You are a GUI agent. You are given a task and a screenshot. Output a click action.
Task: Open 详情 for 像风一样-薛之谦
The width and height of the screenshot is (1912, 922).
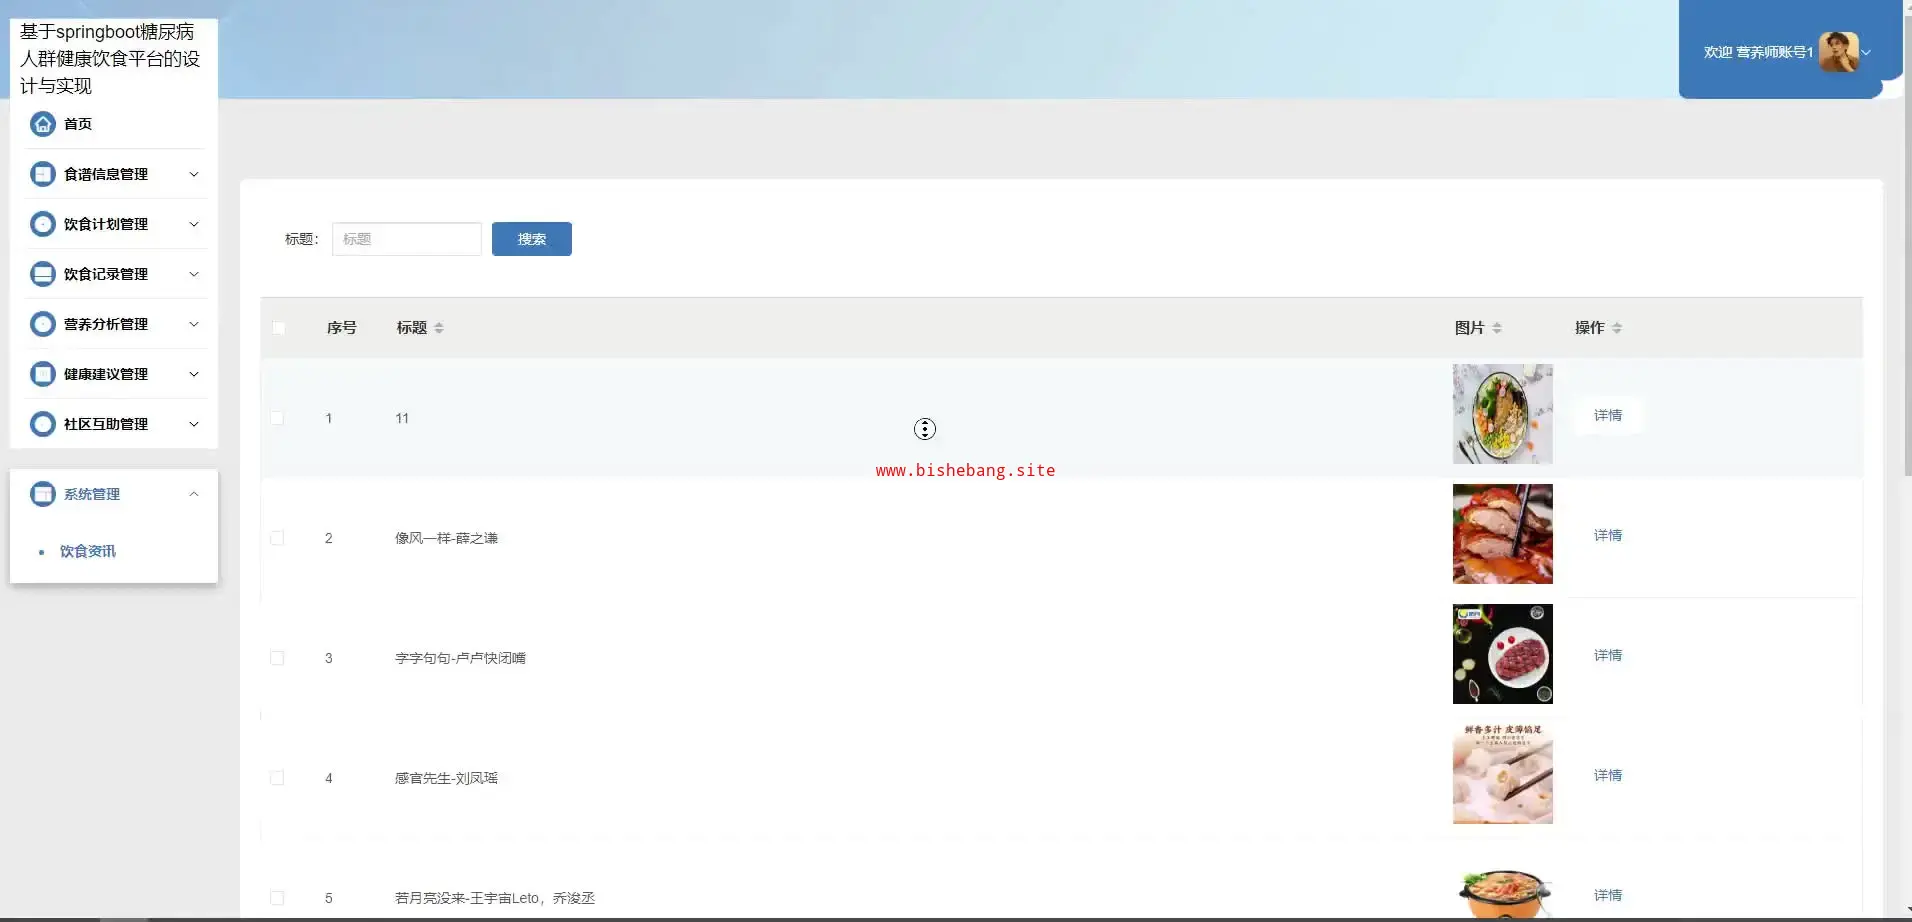coord(1608,535)
